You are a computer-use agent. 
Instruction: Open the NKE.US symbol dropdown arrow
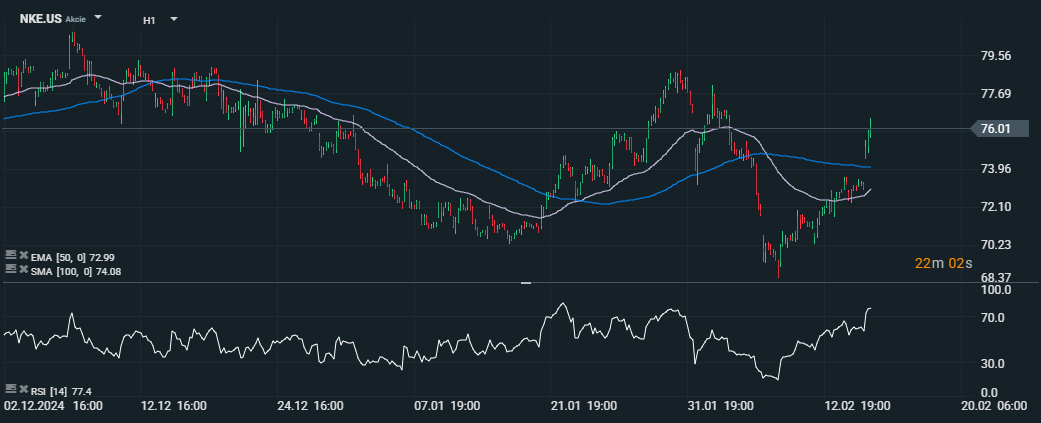click(x=98, y=17)
